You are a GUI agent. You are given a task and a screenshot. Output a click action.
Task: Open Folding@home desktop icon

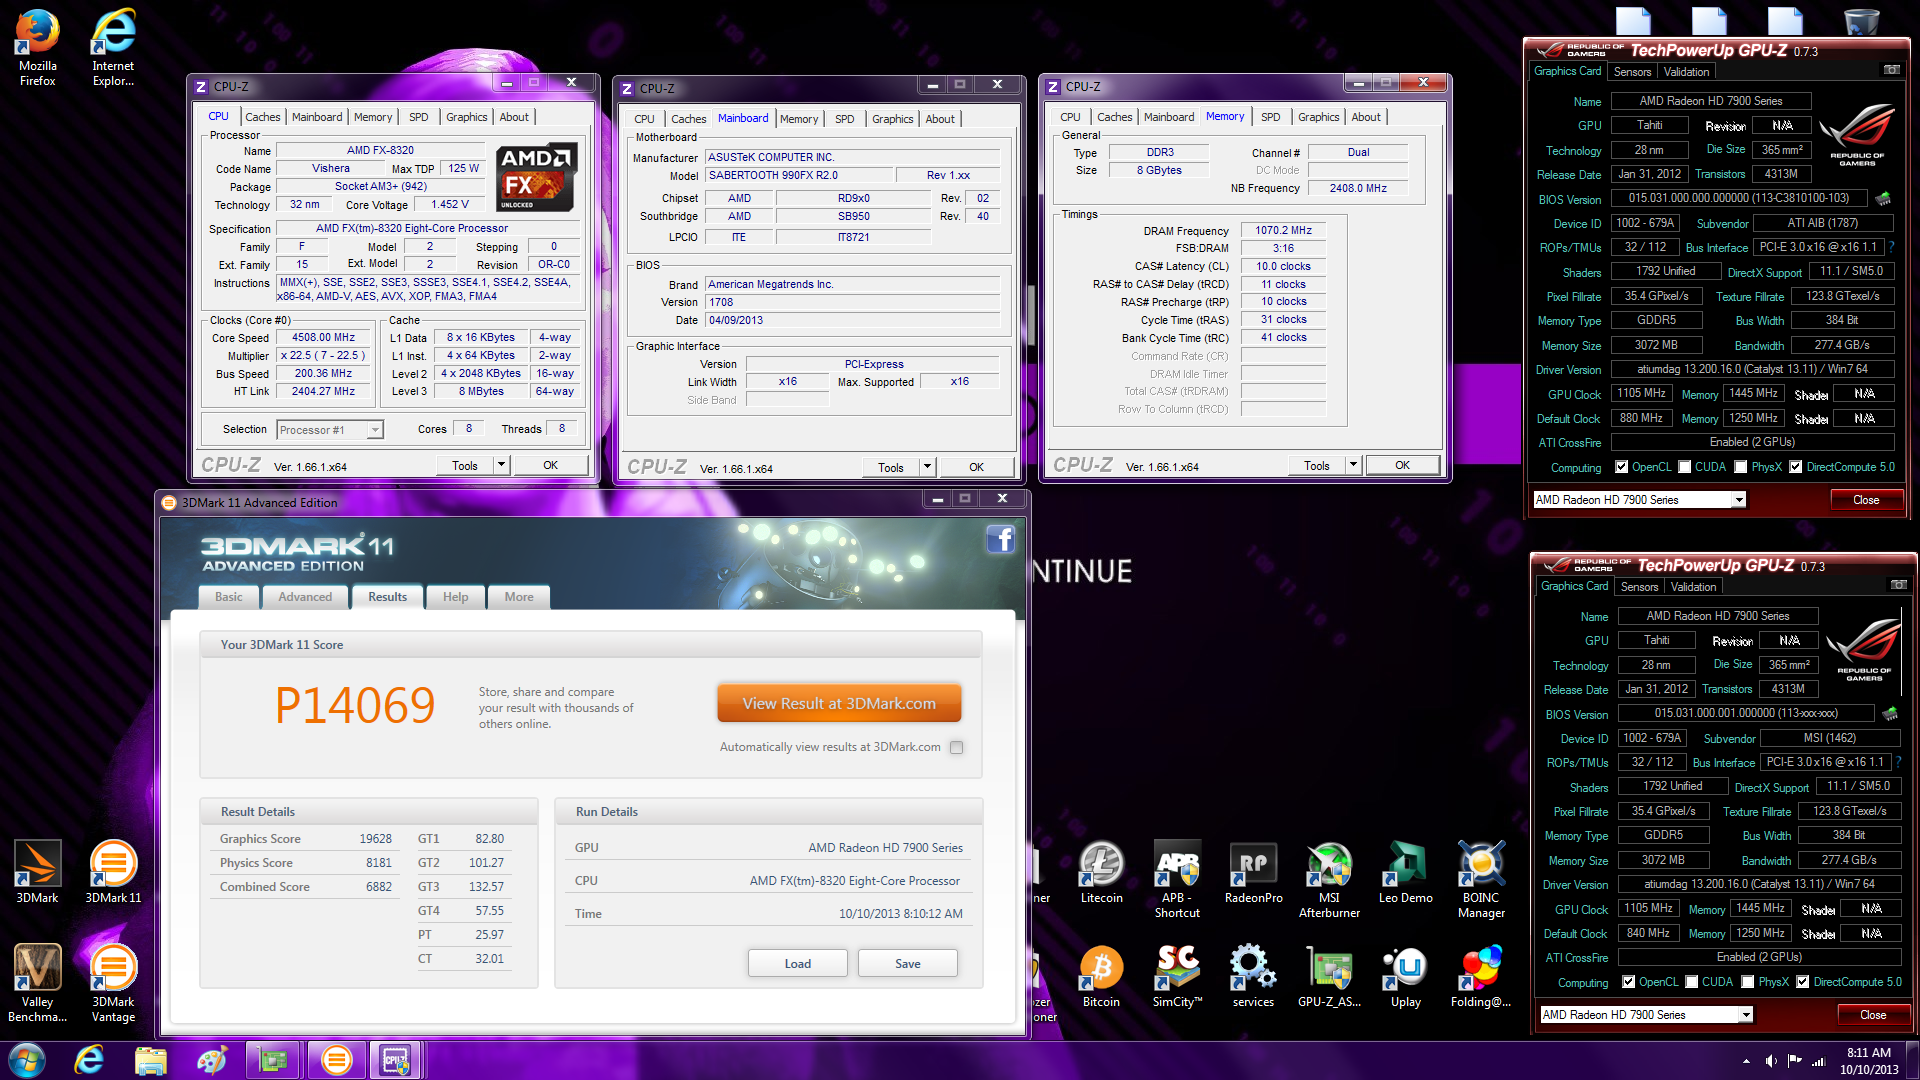point(1481,975)
